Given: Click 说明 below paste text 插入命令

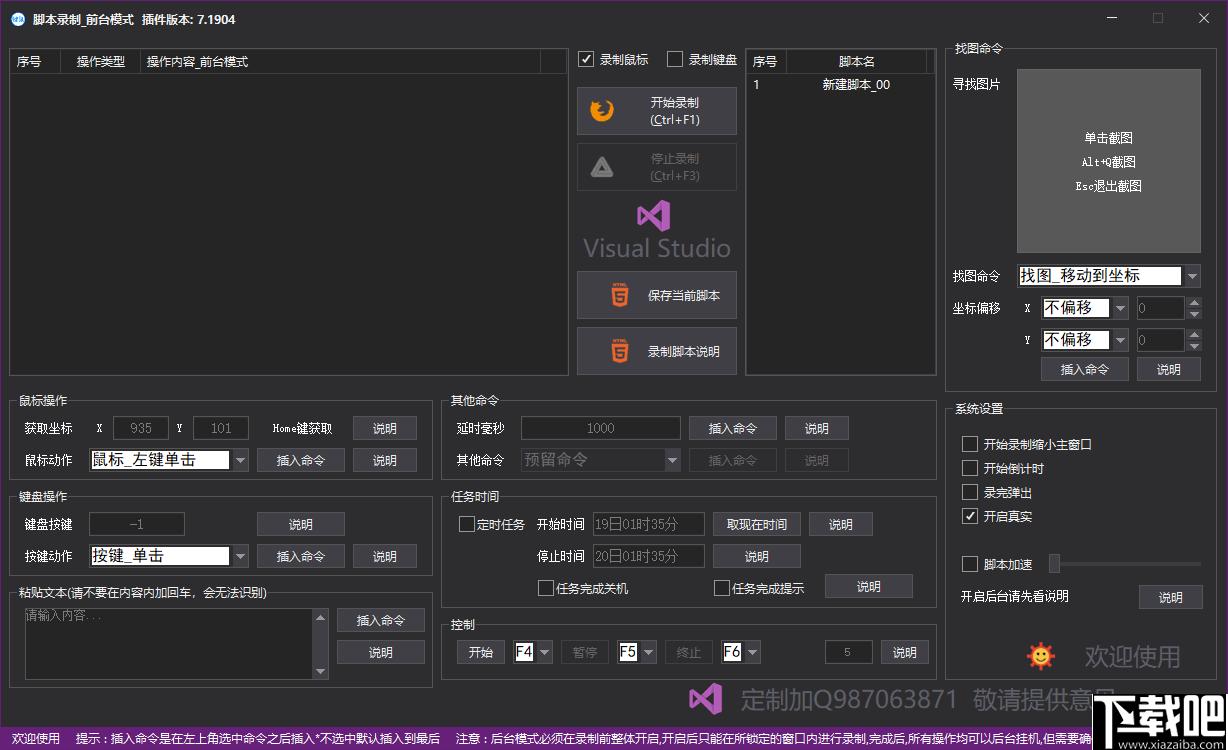Looking at the screenshot, I should tap(381, 652).
